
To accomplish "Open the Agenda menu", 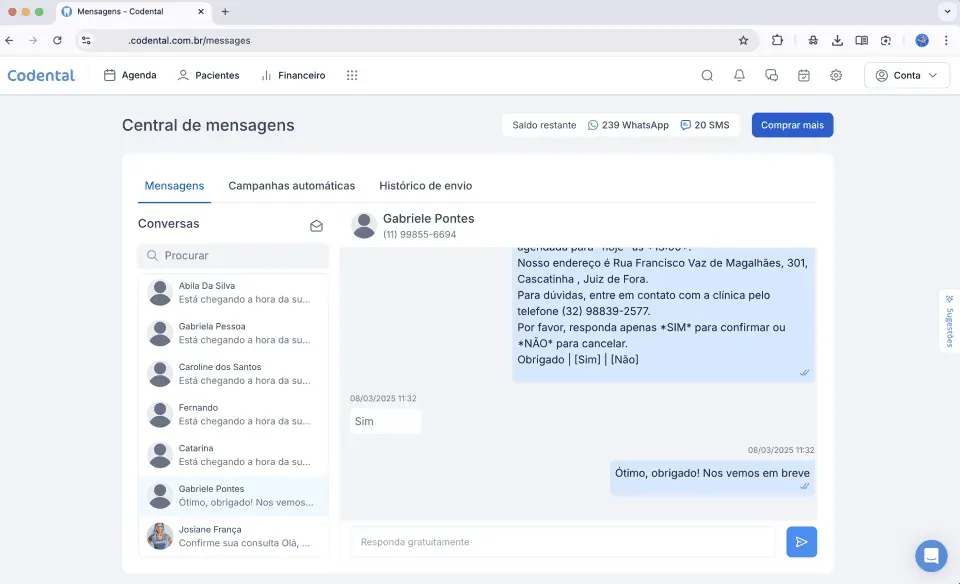I will click(130, 75).
